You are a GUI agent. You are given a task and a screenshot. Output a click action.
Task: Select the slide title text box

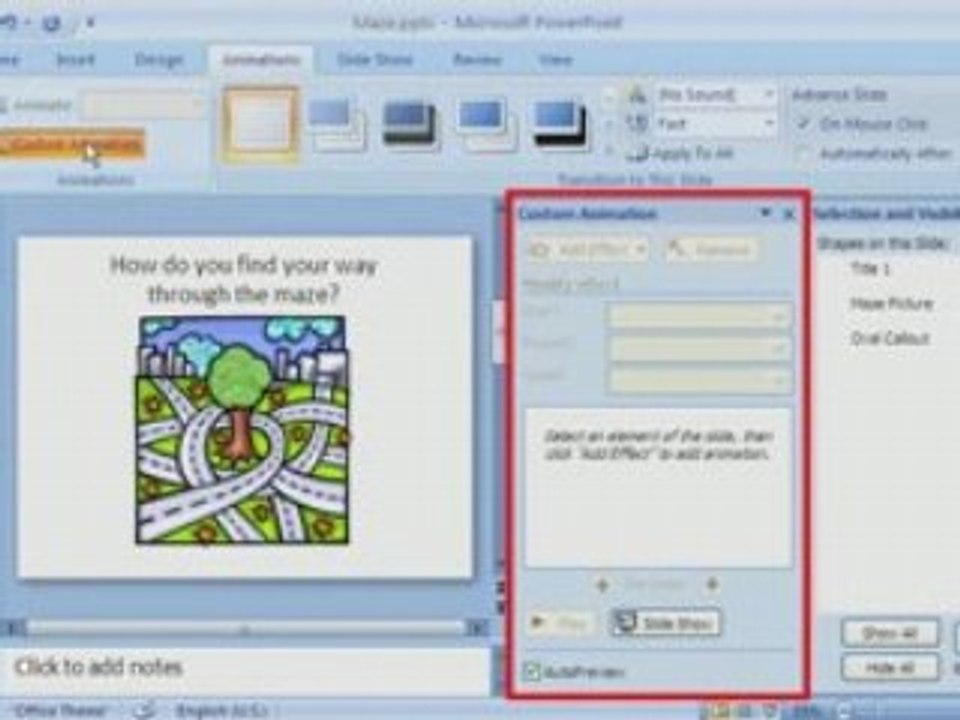[244, 279]
